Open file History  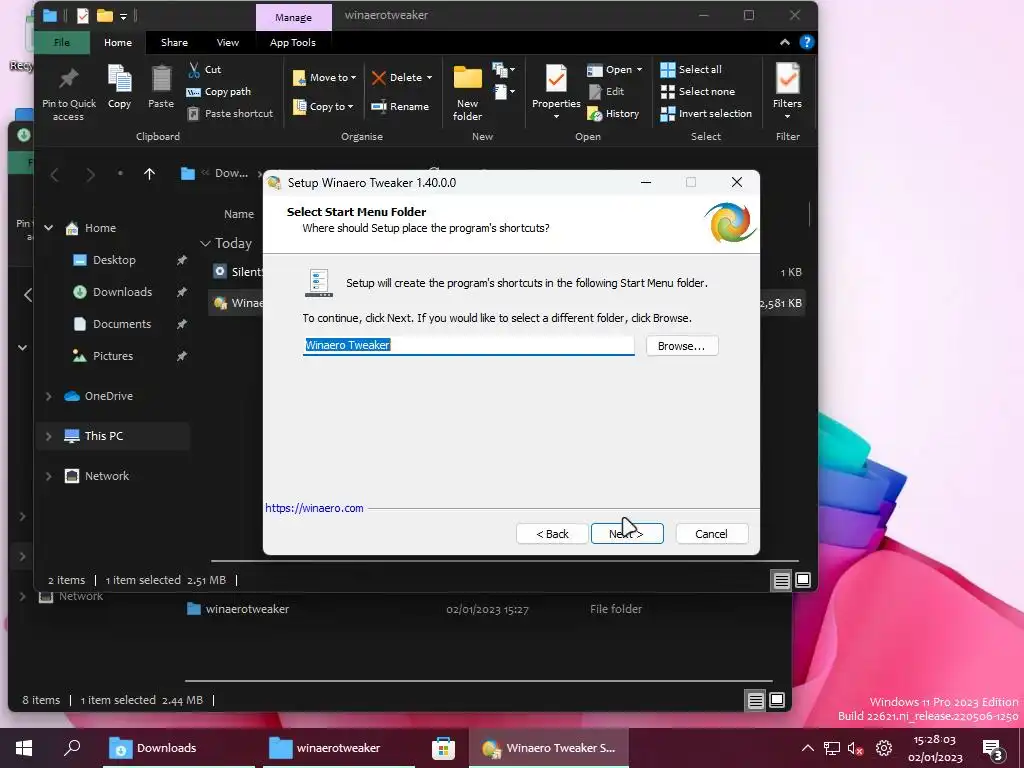tap(613, 114)
